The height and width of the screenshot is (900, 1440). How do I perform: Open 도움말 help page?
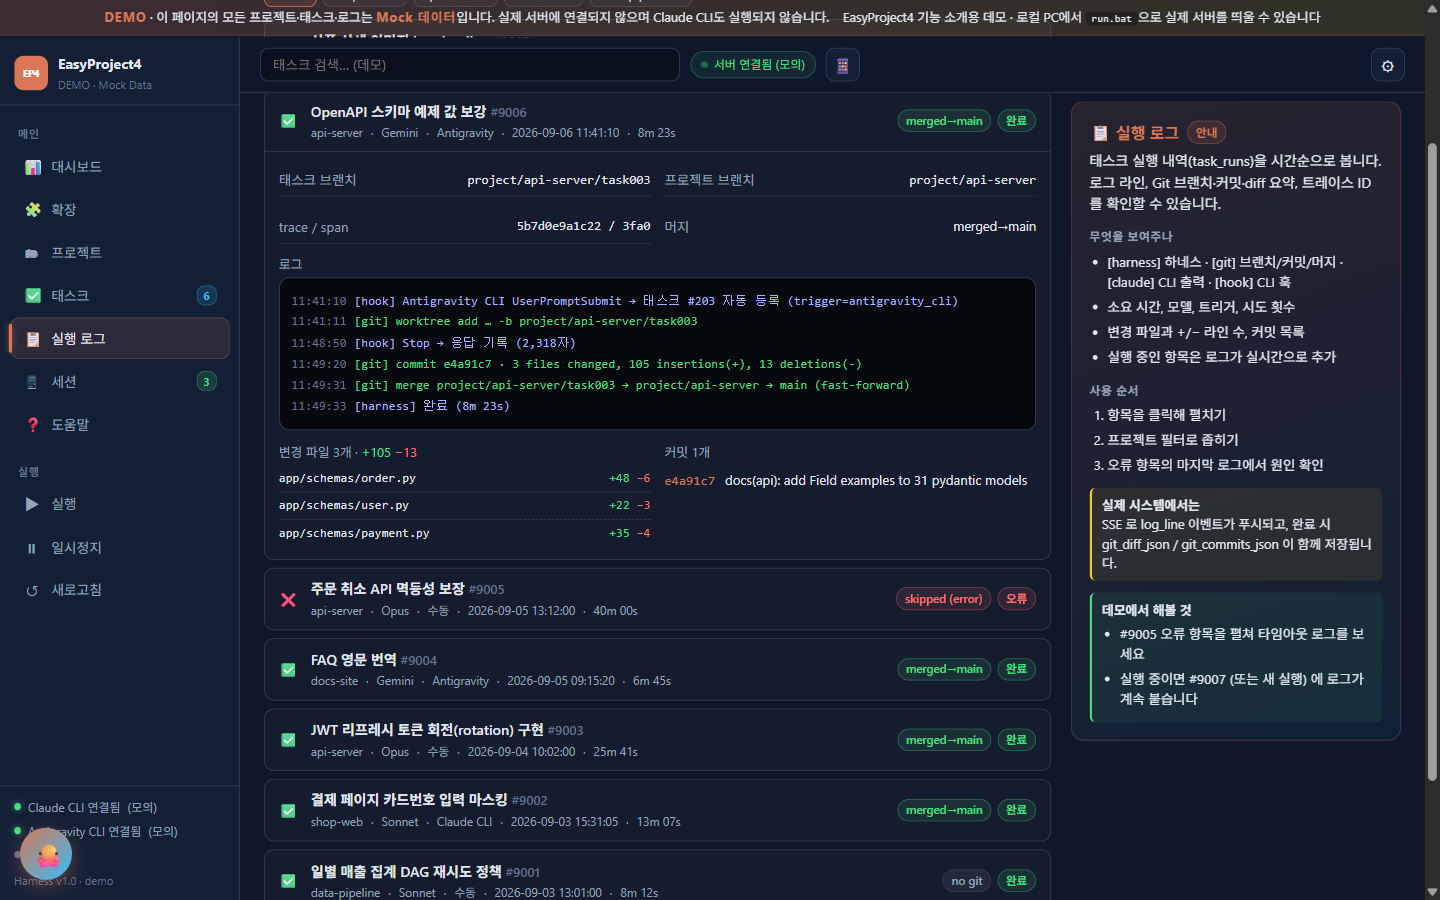tap(120, 425)
